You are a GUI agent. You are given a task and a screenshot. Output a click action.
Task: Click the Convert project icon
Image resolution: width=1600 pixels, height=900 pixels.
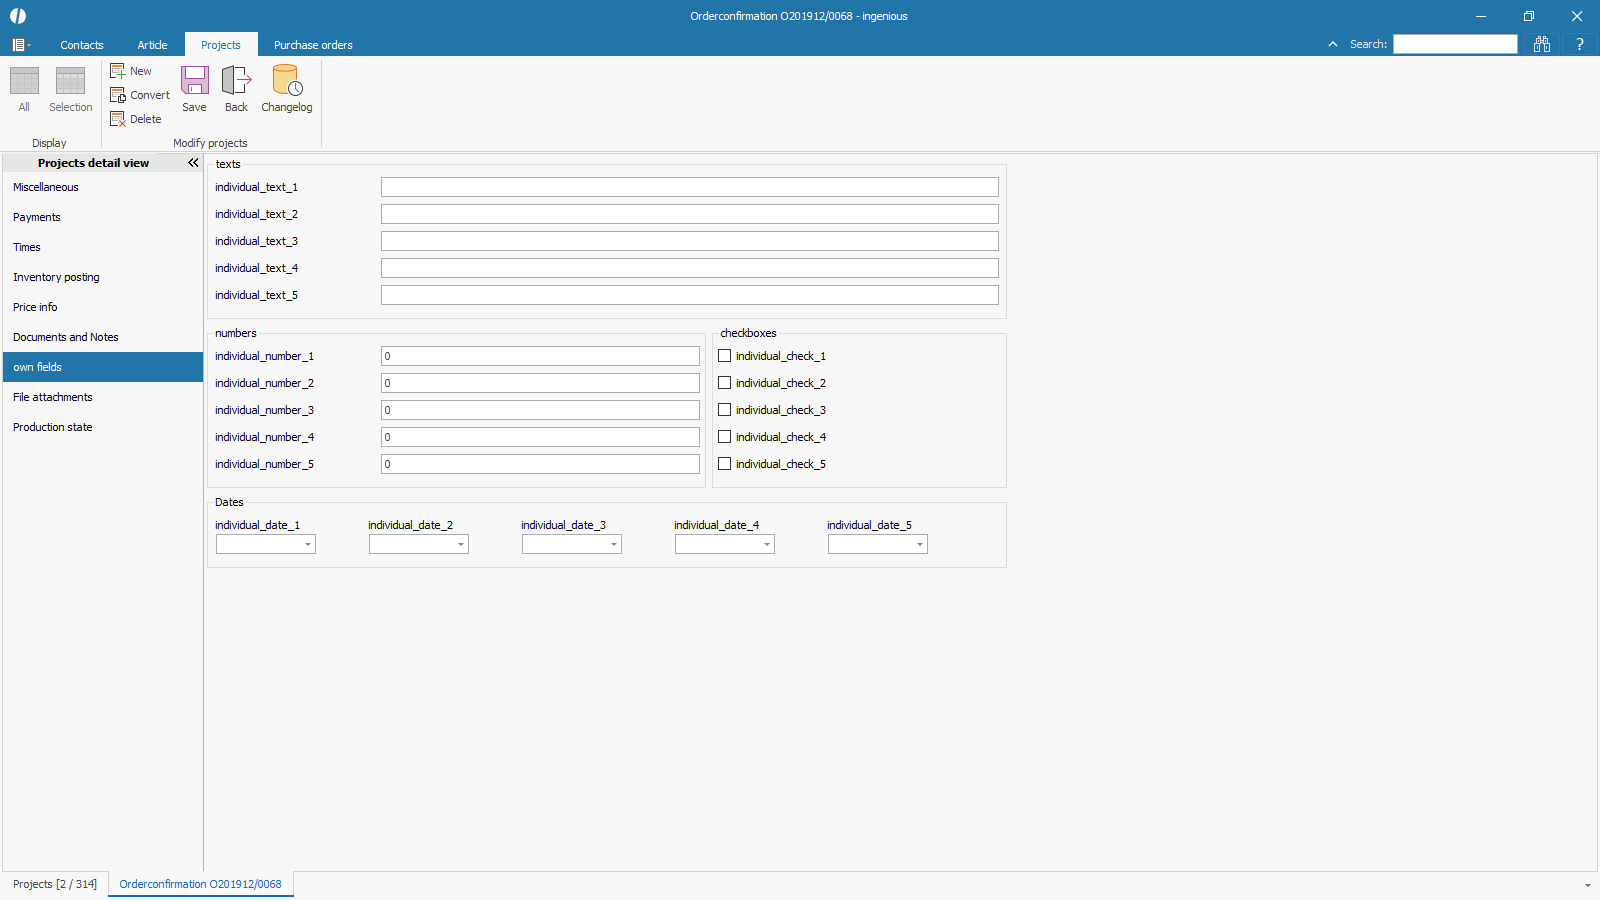(118, 95)
